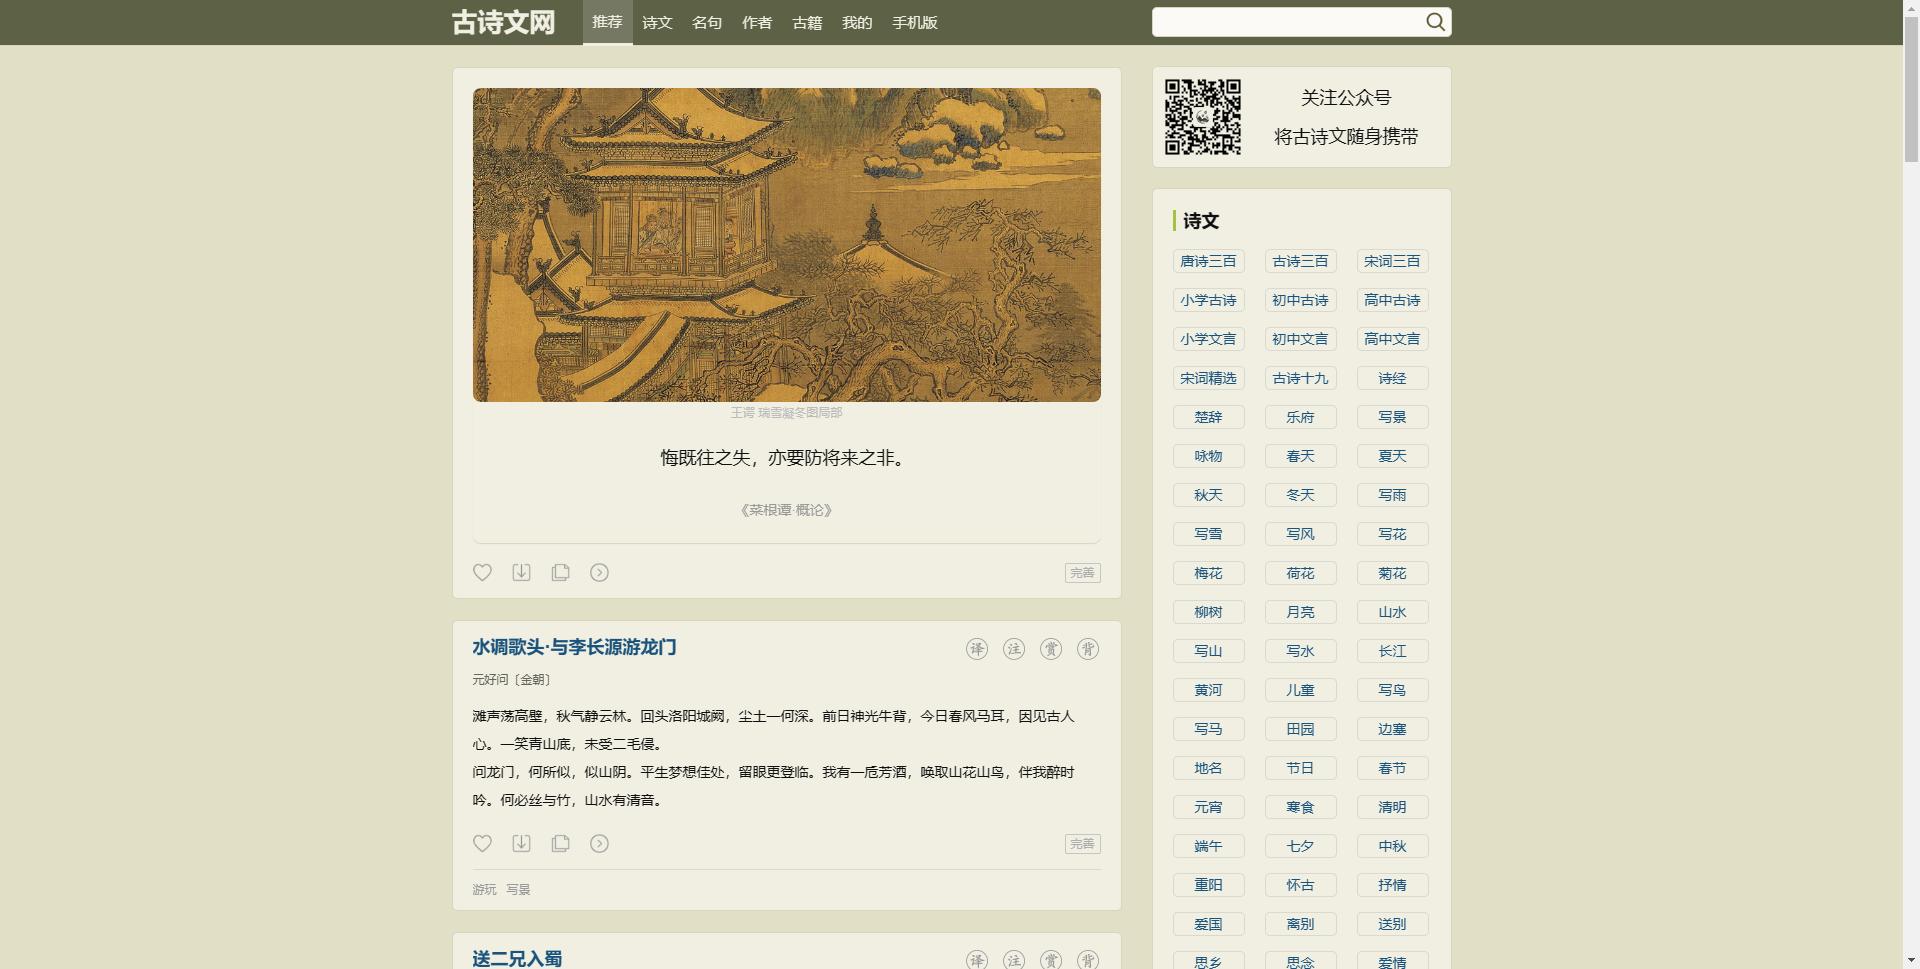This screenshot has width=1920, height=969.
Task: Select the 赏 (appreciation) icon for 水调歌头
Action: tap(1051, 648)
